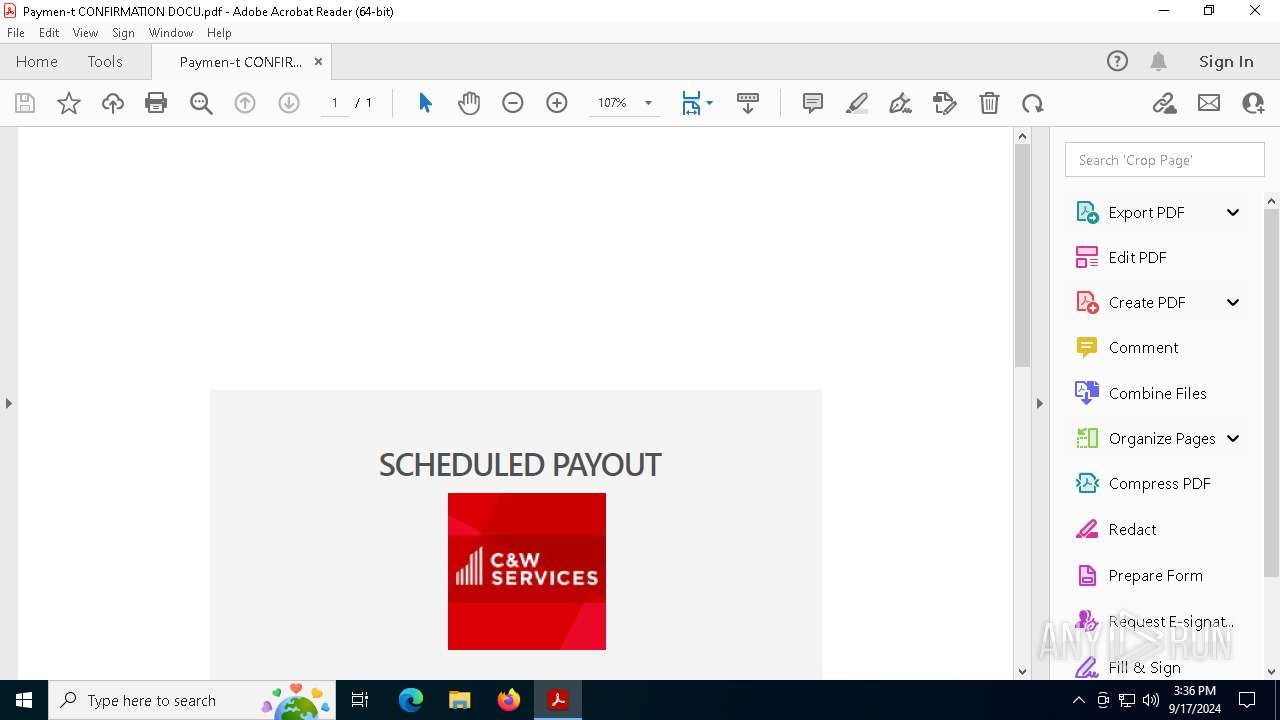Screen dimensions: 1280x720
Task: Expand the Organize Pages options chevron
Action: (1233, 438)
